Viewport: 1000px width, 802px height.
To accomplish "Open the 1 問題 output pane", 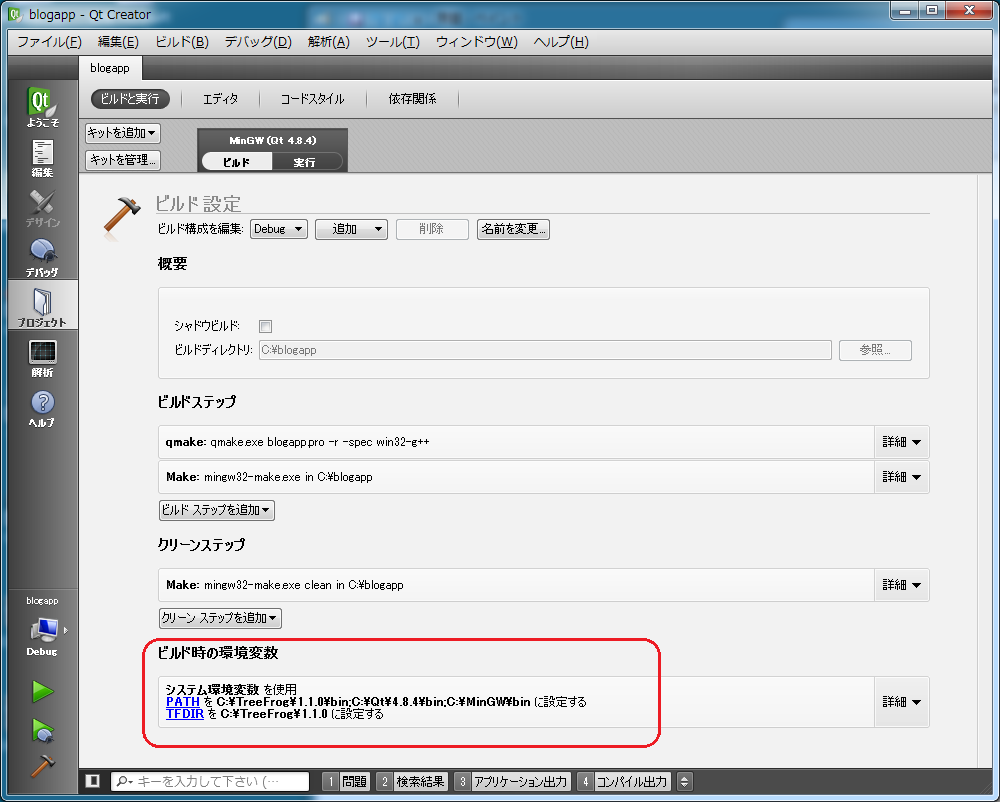I will pyautogui.click(x=346, y=781).
